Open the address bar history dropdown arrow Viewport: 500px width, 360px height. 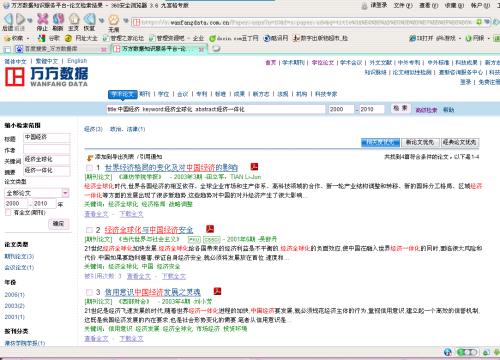coord(487,22)
